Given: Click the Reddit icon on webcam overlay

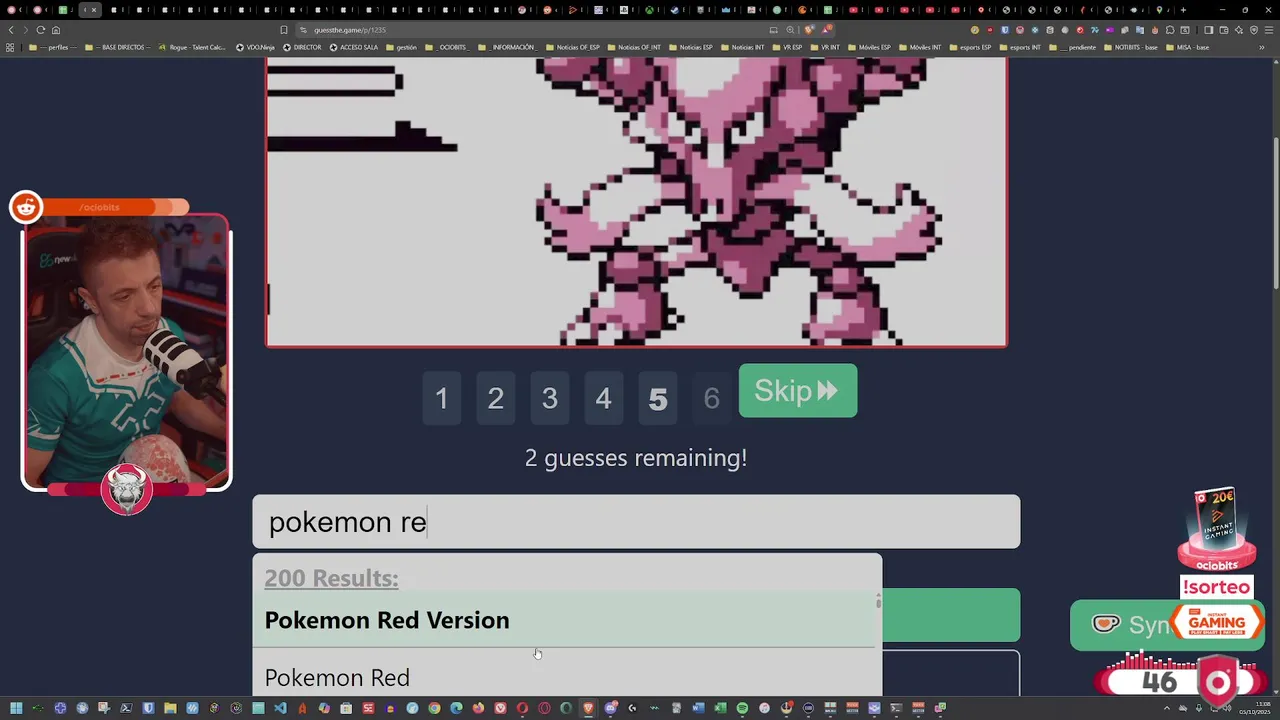Looking at the screenshot, I should [x=26, y=207].
